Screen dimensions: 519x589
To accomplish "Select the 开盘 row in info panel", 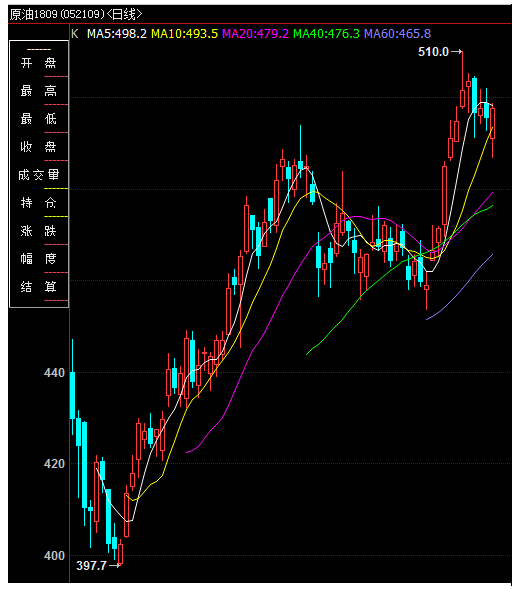I will pyautogui.click(x=39, y=63).
